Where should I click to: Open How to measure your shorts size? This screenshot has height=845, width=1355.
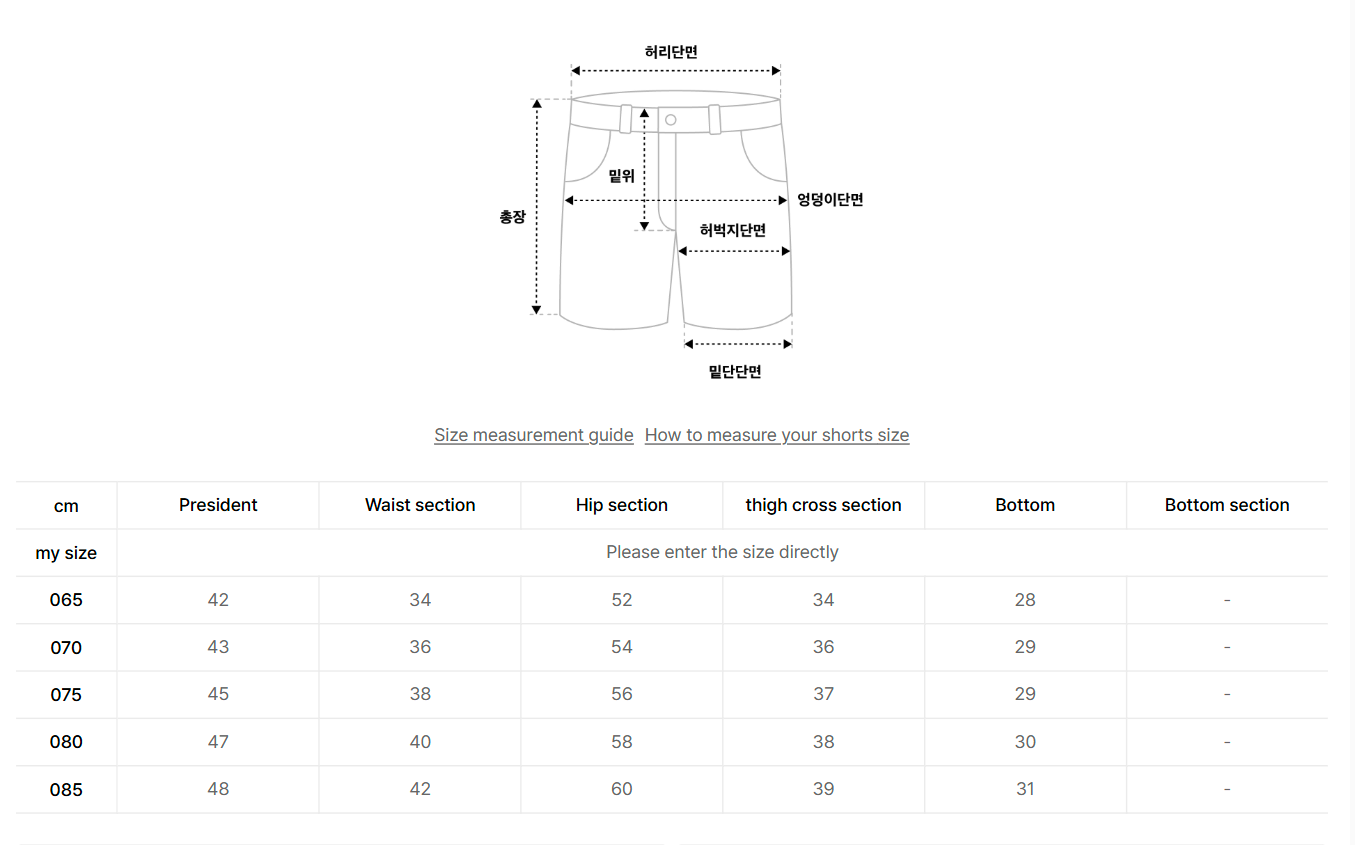tap(777, 435)
